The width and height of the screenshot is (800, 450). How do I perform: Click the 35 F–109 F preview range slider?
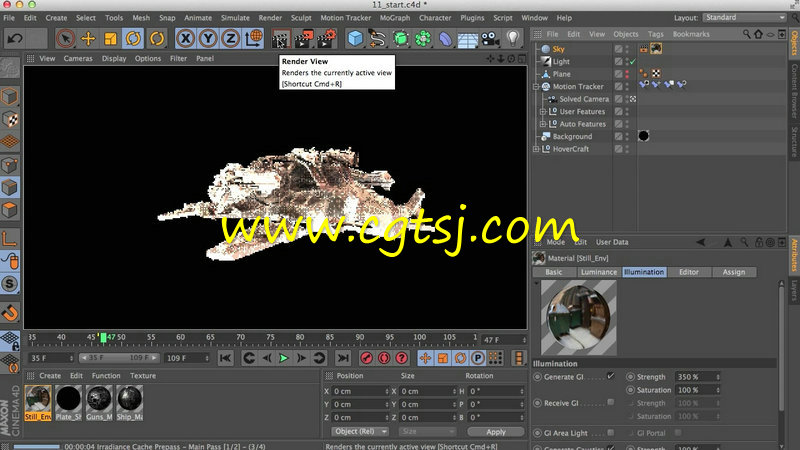pos(119,358)
